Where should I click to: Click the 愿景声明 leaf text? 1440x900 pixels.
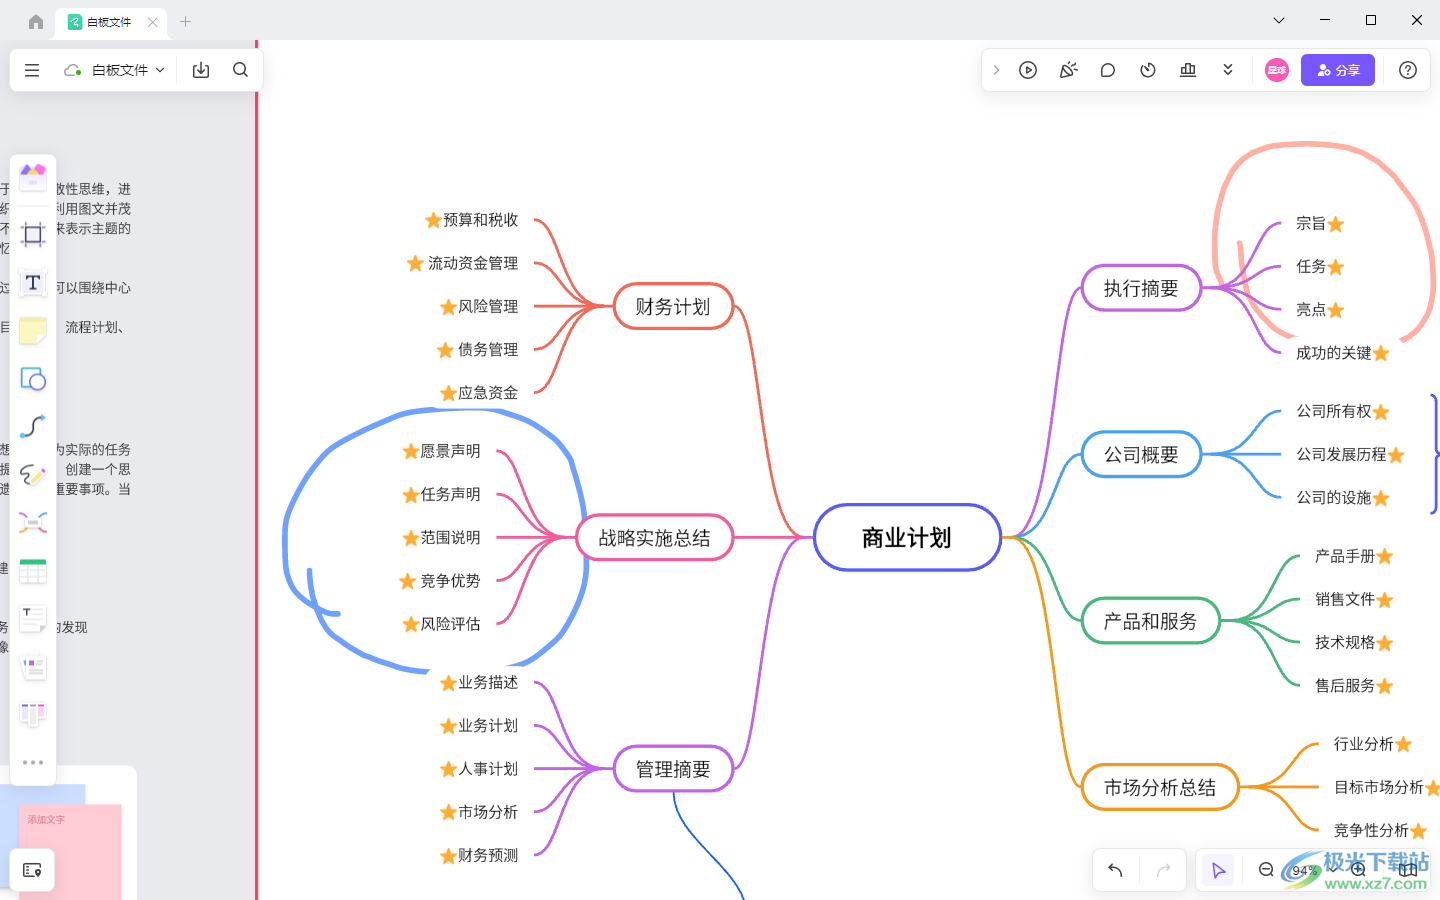(x=450, y=451)
